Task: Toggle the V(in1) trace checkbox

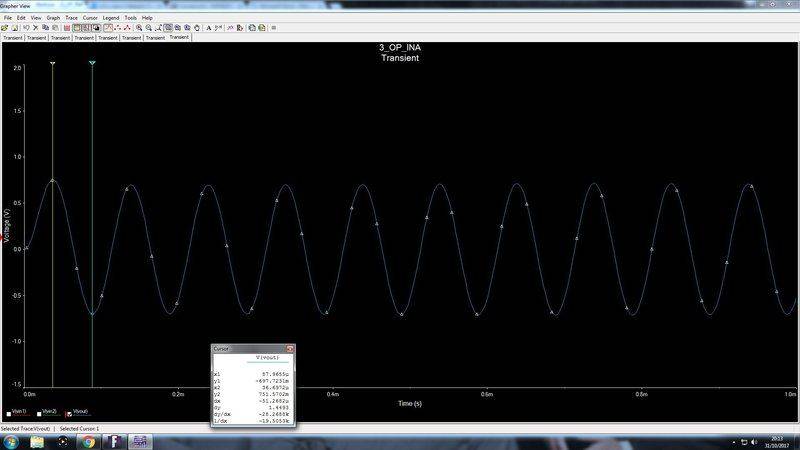Action: [8, 412]
